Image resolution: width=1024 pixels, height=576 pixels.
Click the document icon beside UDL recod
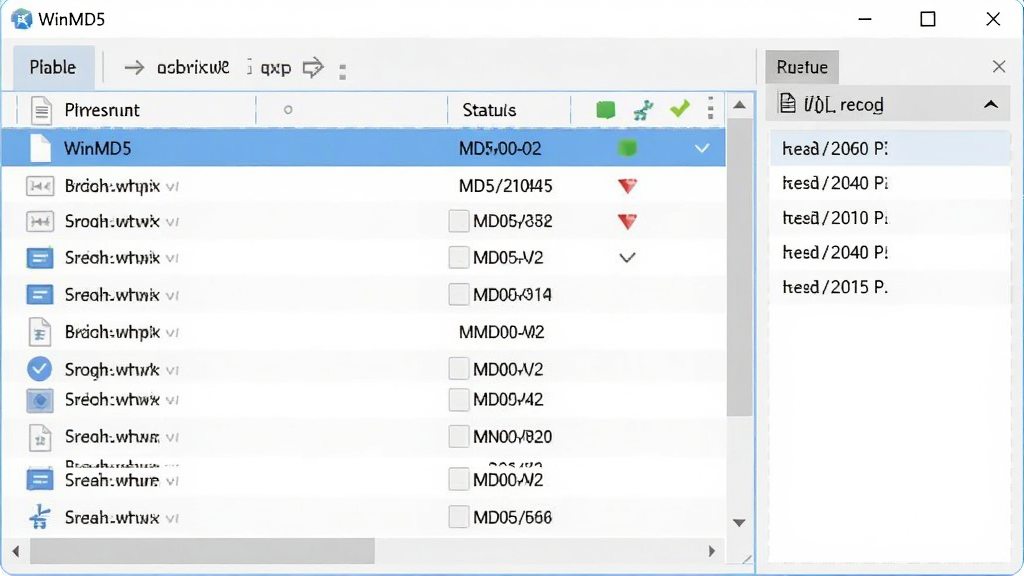(788, 103)
